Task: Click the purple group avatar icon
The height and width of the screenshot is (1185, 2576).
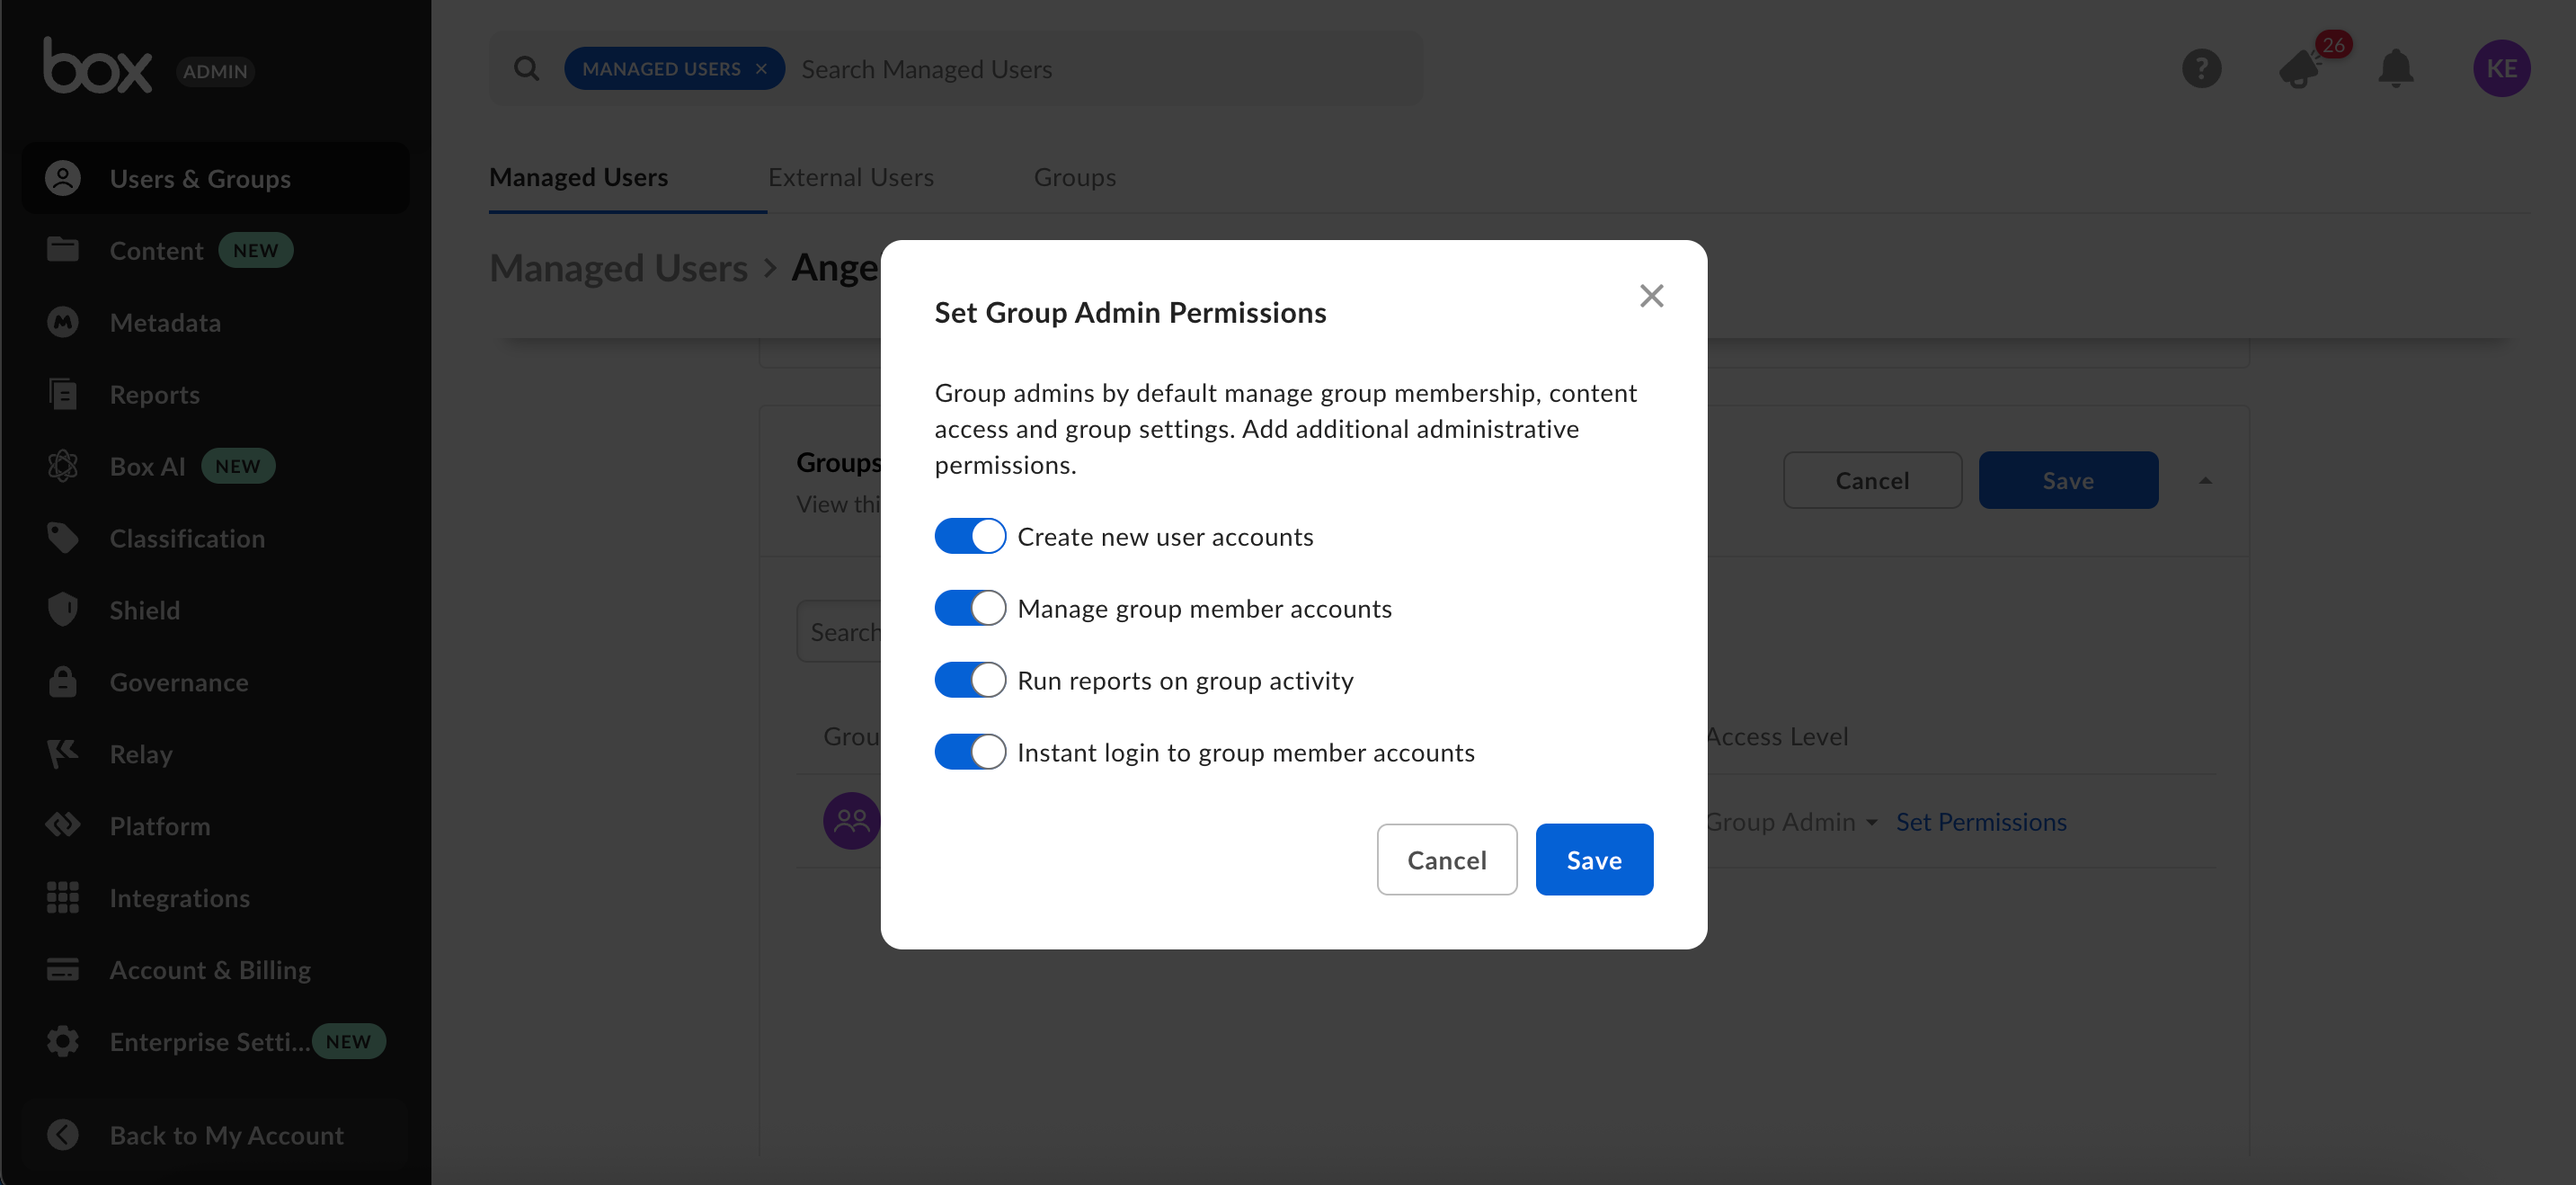Action: pyautogui.click(x=851, y=821)
